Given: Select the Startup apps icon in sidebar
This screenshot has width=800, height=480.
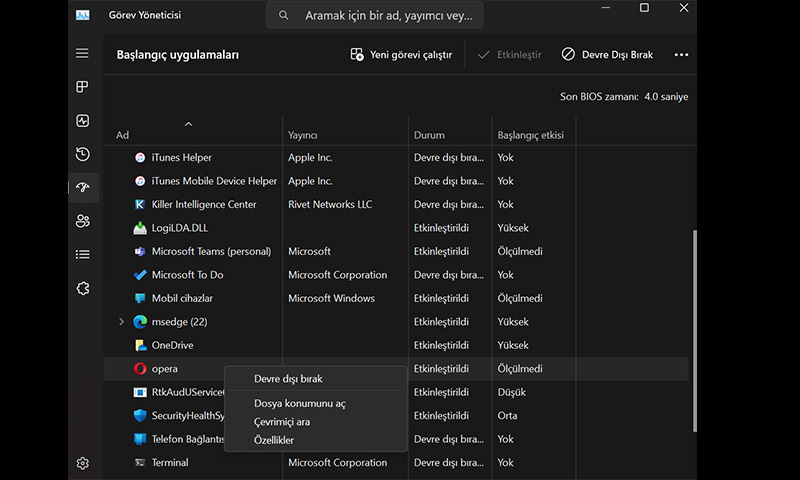Looking at the screenshot, I should click(x=83, y=187).
